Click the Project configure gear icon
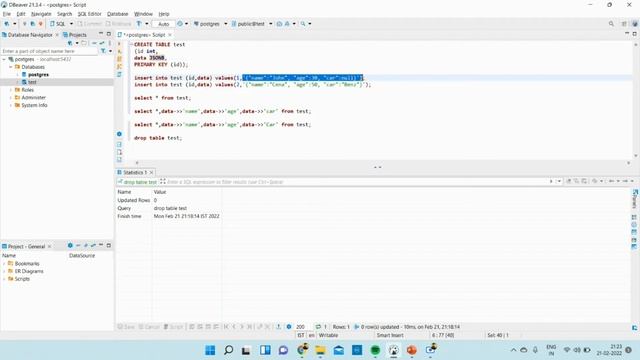Viewport: 640px width, 360px height. tap(70, 246)
